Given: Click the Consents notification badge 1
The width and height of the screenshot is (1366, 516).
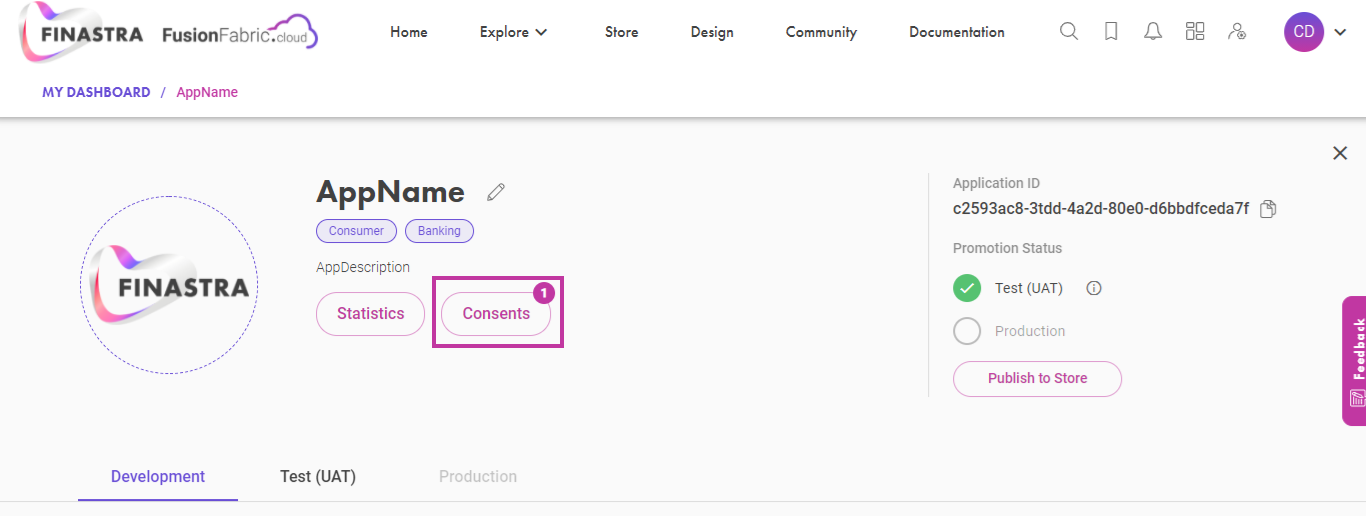Looking at the screenshot, I should (x=543, y=293).
